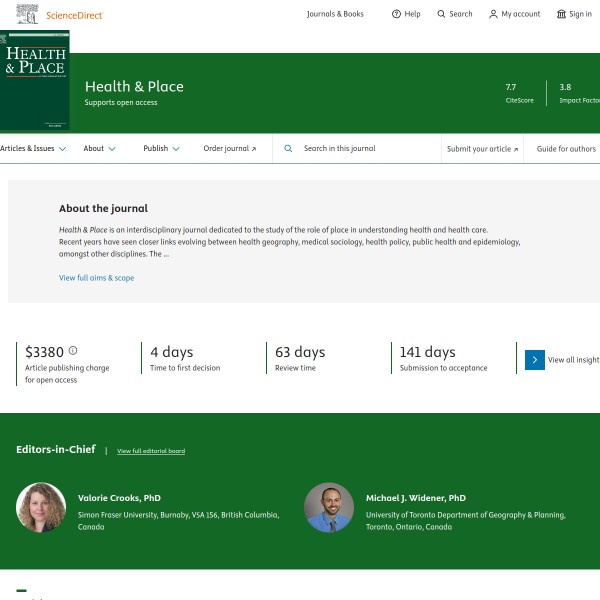Open Help via question mark icon
The image size is (600, 600).
point(396,14)
